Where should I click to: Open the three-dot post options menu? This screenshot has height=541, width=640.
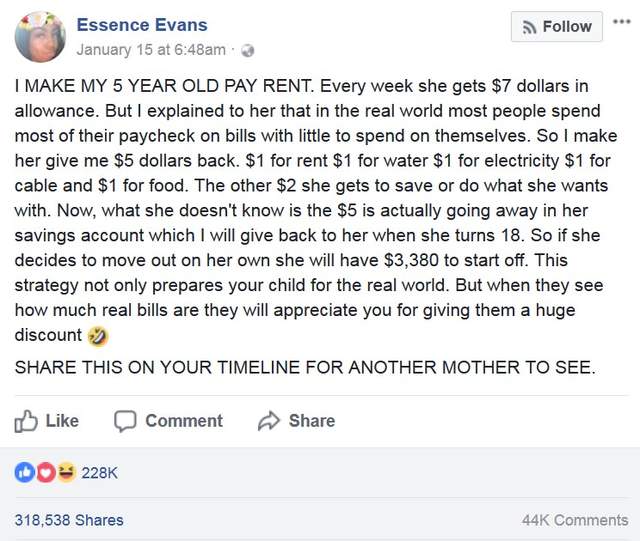pyautogui.click(x=623, y=20)
